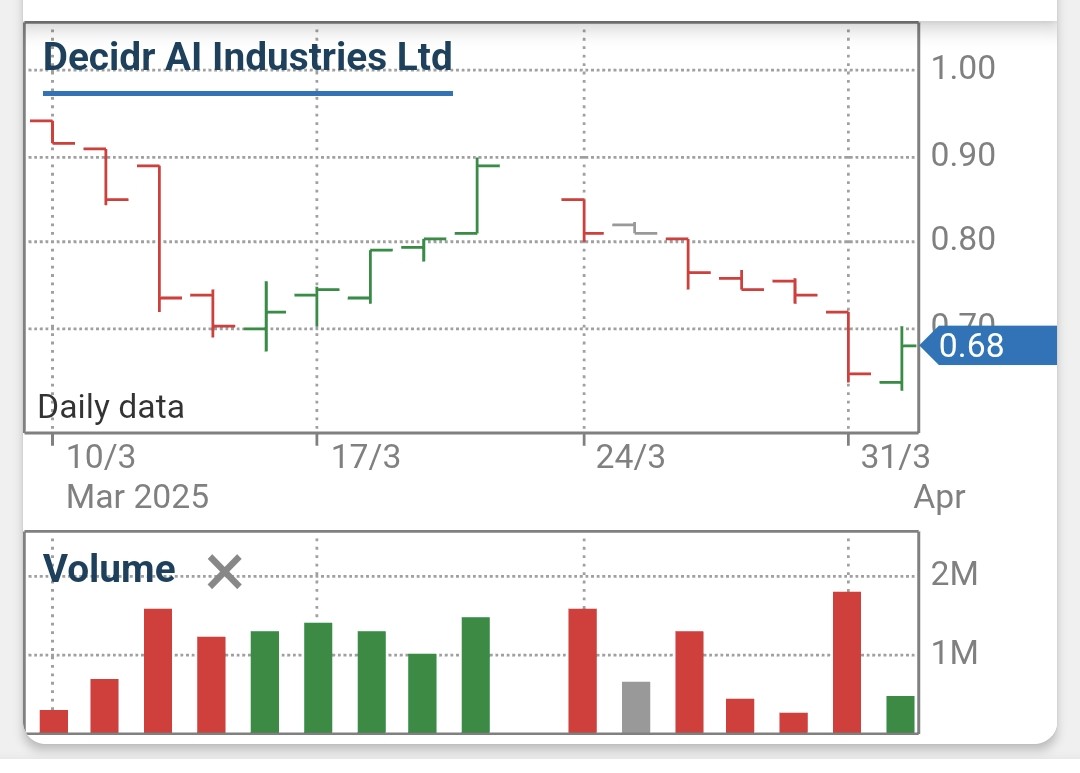Select the tallest red volume bar

(848, 660)
